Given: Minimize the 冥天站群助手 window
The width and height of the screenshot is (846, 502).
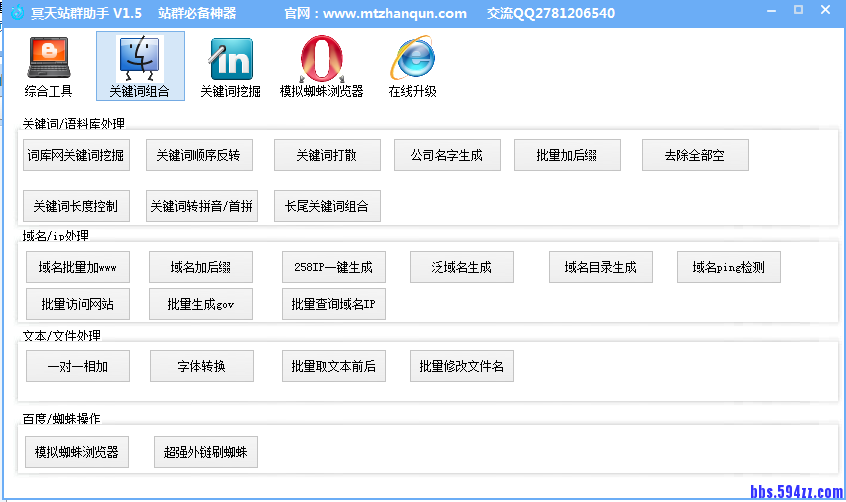Looking at the screenshot, I should 772,11.
